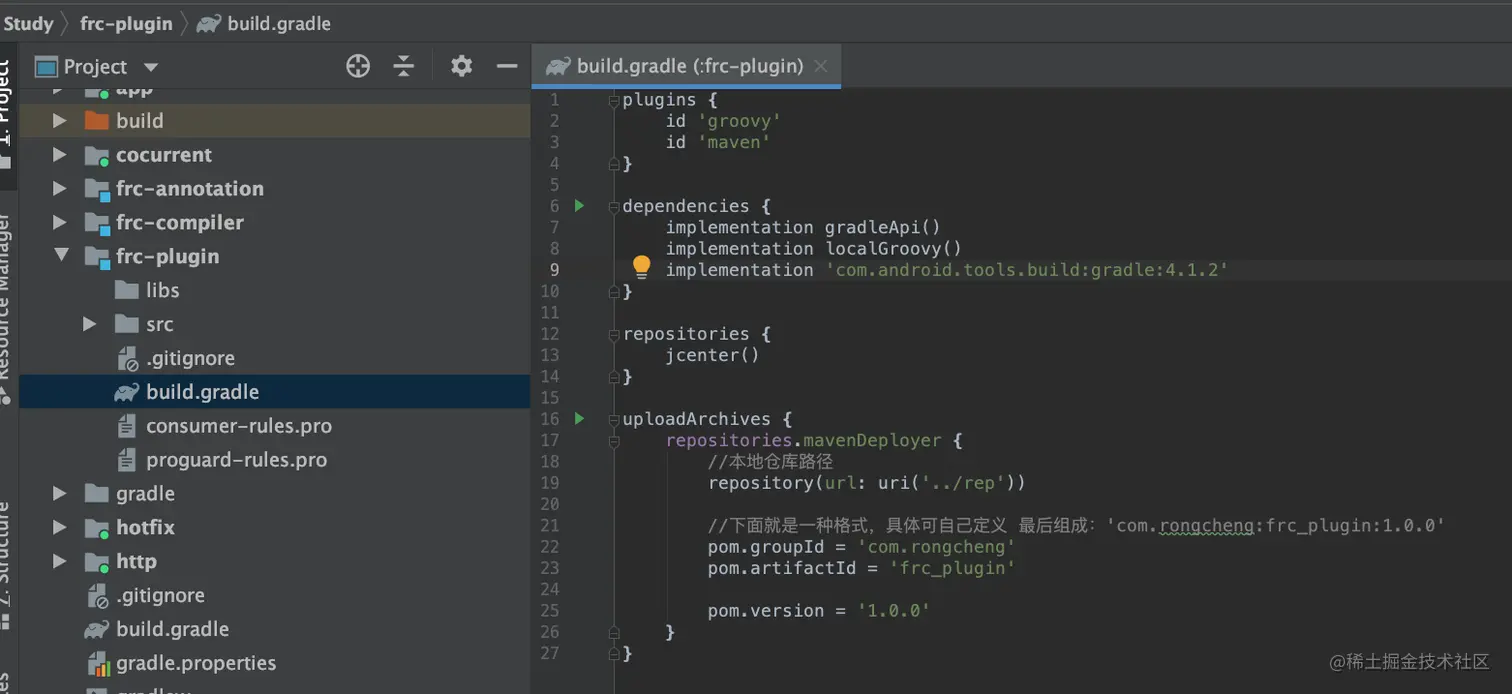Viewport: 1512px width, 694px height.
Task: Click implementation localGroovy() line
Action: coord(813,249)
